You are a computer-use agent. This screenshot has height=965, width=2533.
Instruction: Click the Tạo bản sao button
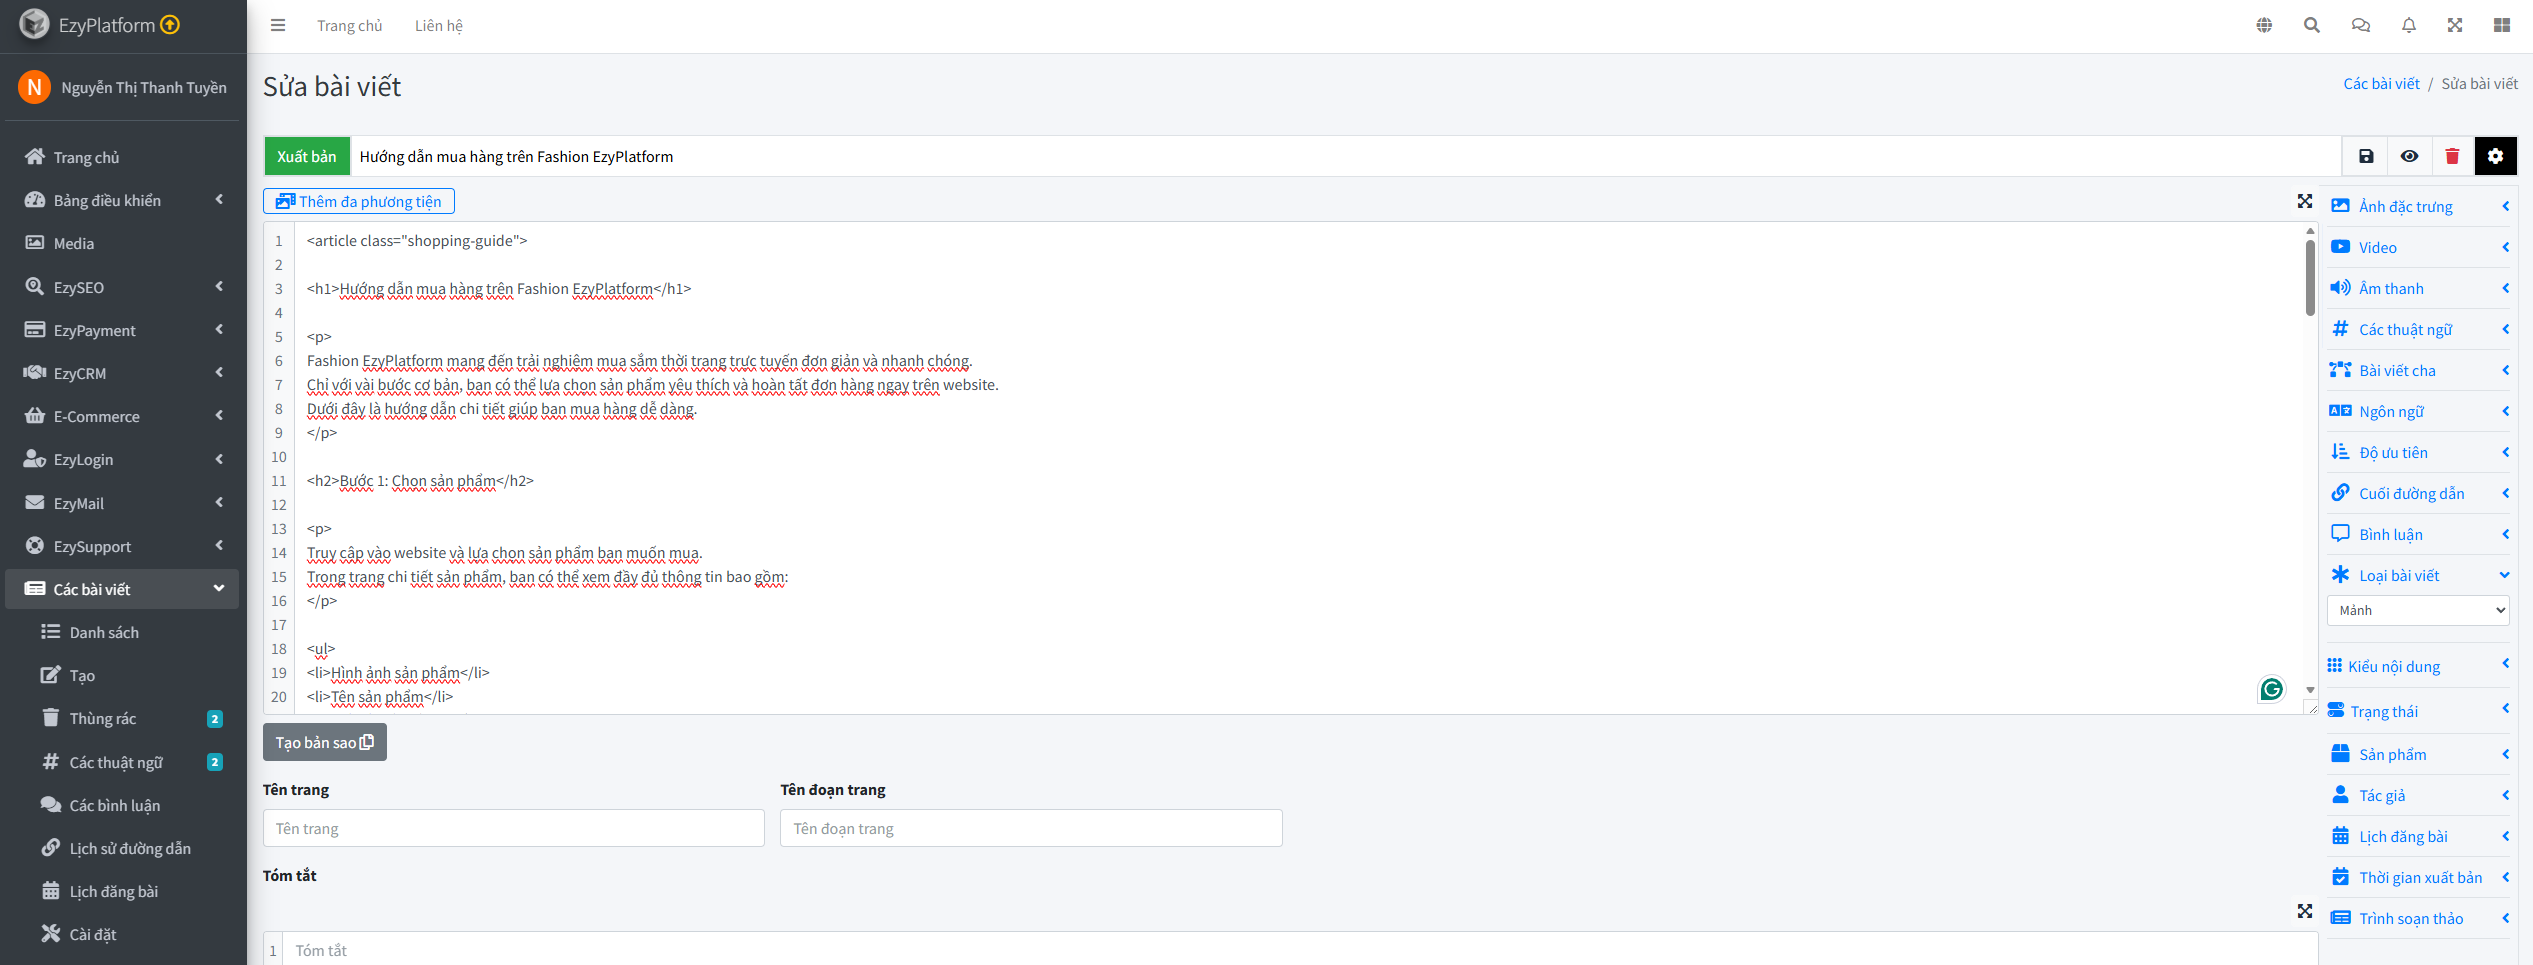point(324,742)
